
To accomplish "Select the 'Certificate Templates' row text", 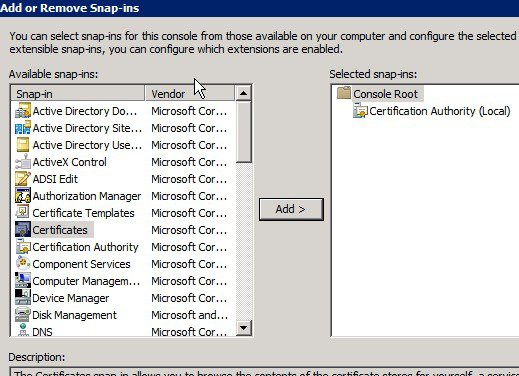I will pos(83,213).
